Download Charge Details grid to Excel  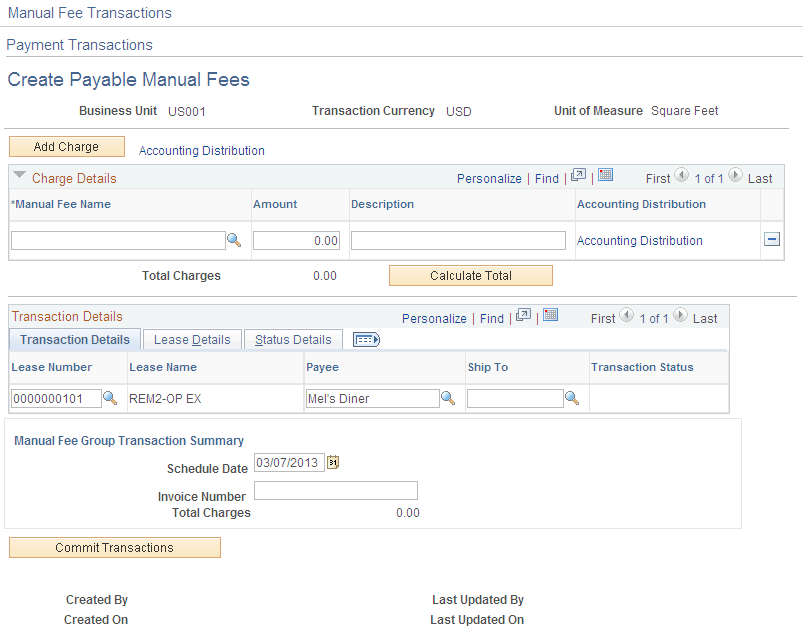coord(606,176)
